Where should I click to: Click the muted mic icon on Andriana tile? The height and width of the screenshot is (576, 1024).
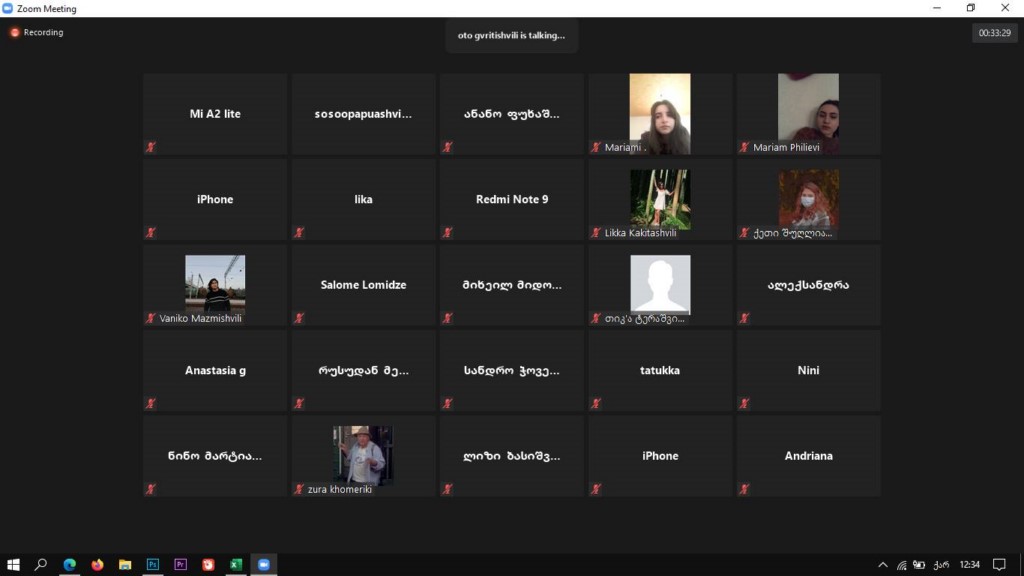pyautogui.click(x=745, y=489)
